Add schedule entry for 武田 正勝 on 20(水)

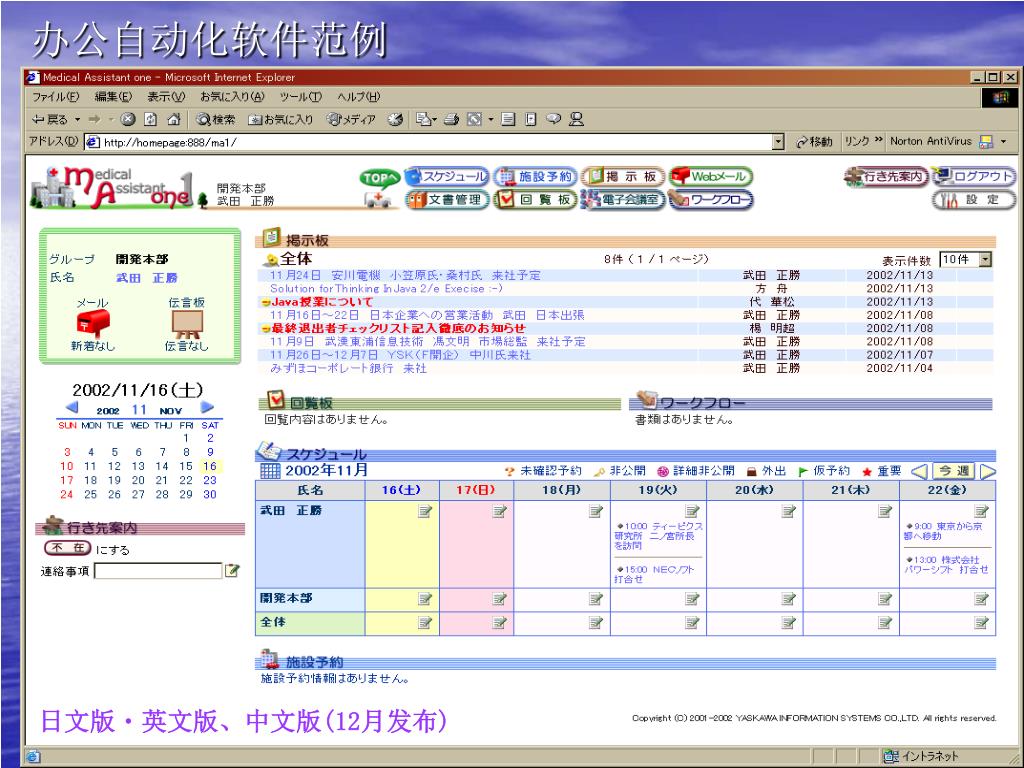click(x=789, y=511)
